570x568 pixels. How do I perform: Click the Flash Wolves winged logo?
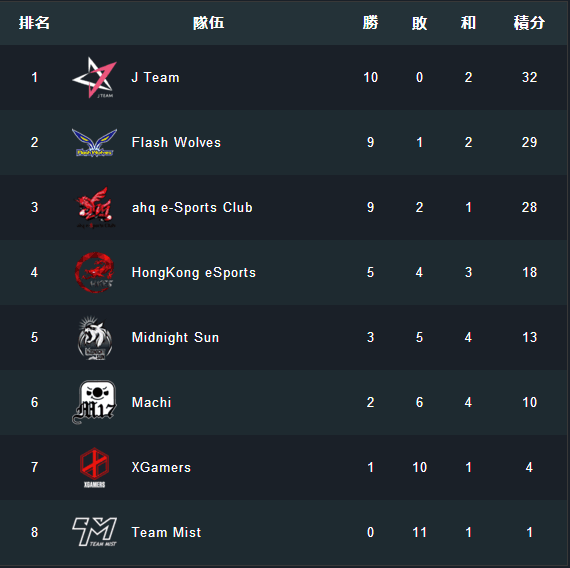tap(95, 143)
